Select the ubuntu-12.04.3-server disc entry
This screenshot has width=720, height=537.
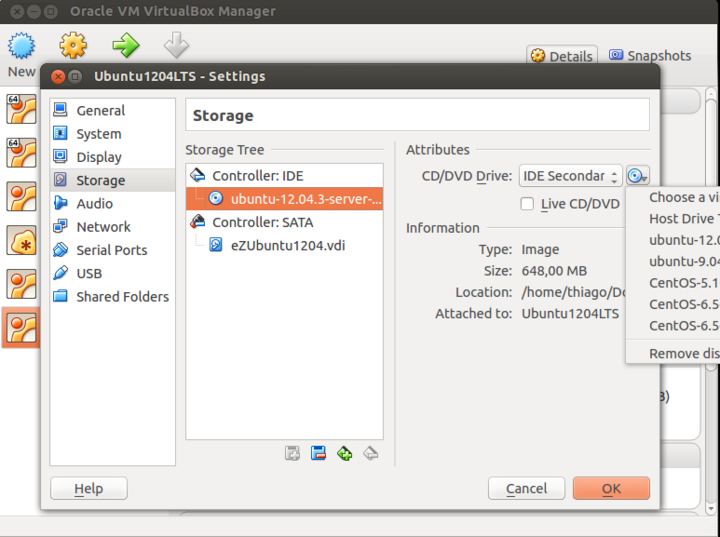click(284, 199)
